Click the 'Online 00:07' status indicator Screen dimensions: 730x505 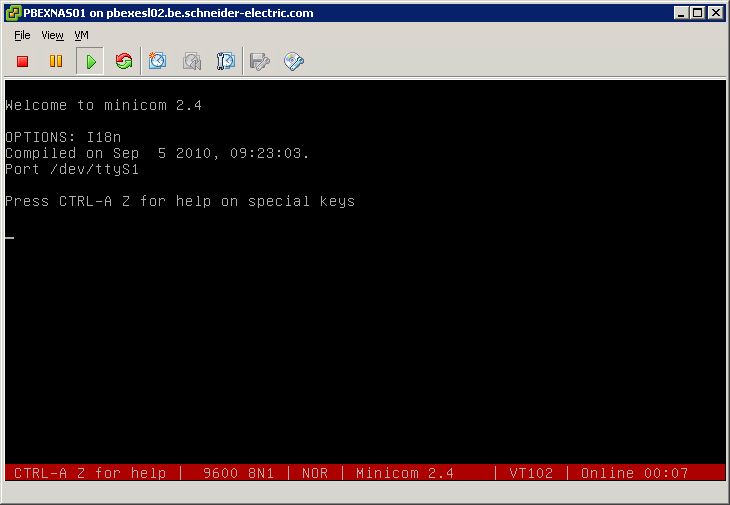[635, 473]
